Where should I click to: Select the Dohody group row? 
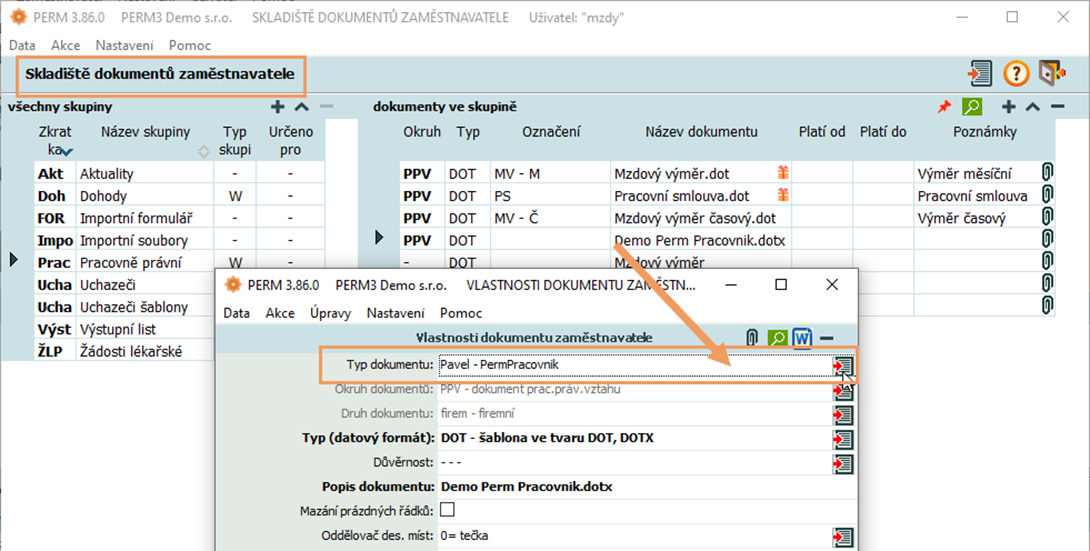[180, 195]
